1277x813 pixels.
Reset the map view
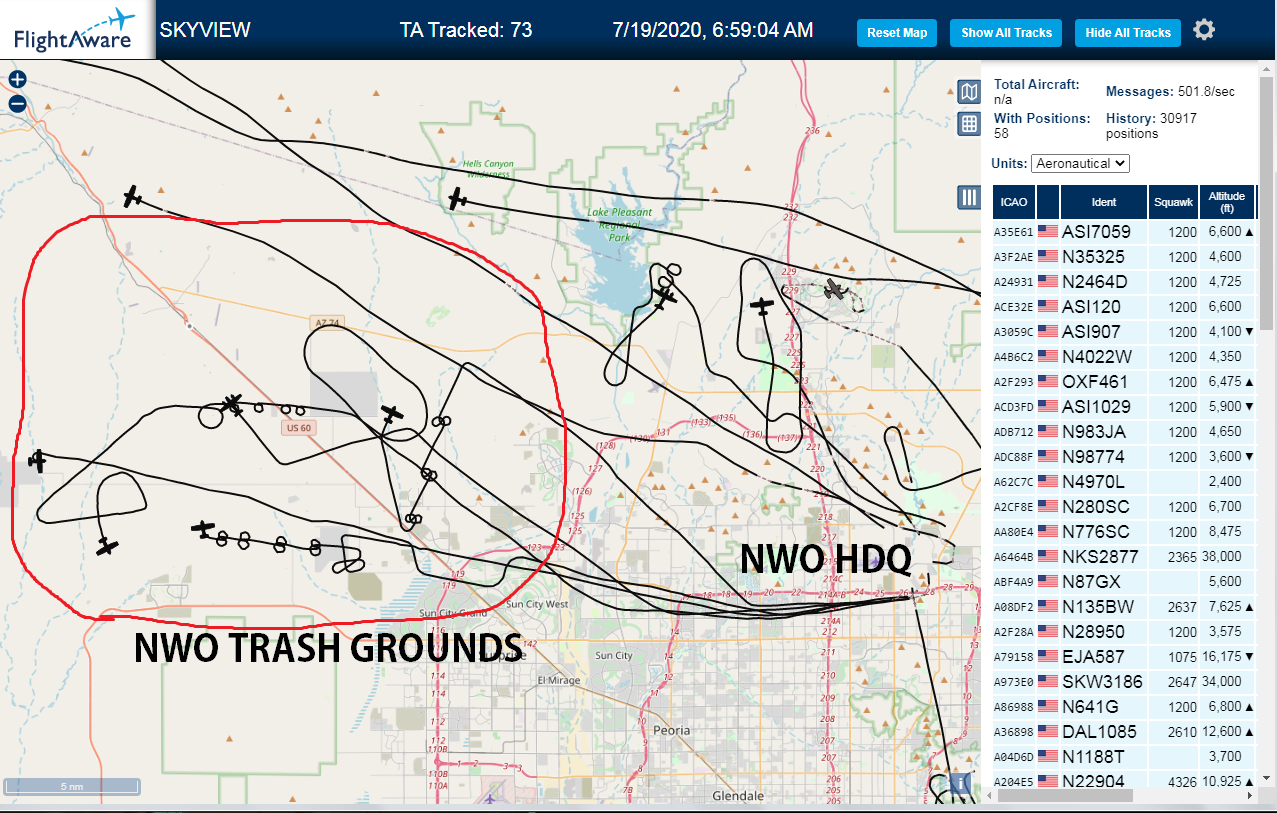(897, 33)
